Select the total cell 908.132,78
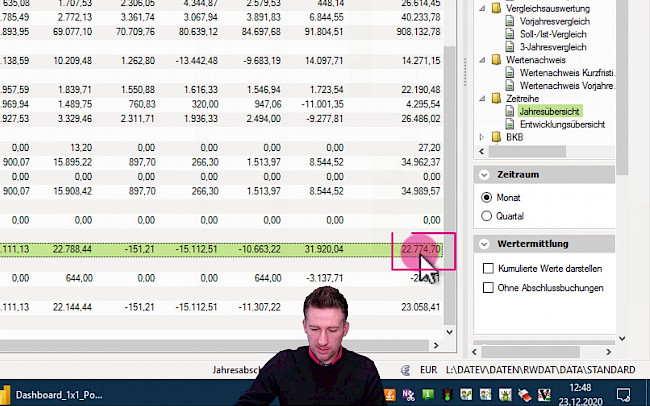This screenshot has height=406, width=650. click(418, 32)
